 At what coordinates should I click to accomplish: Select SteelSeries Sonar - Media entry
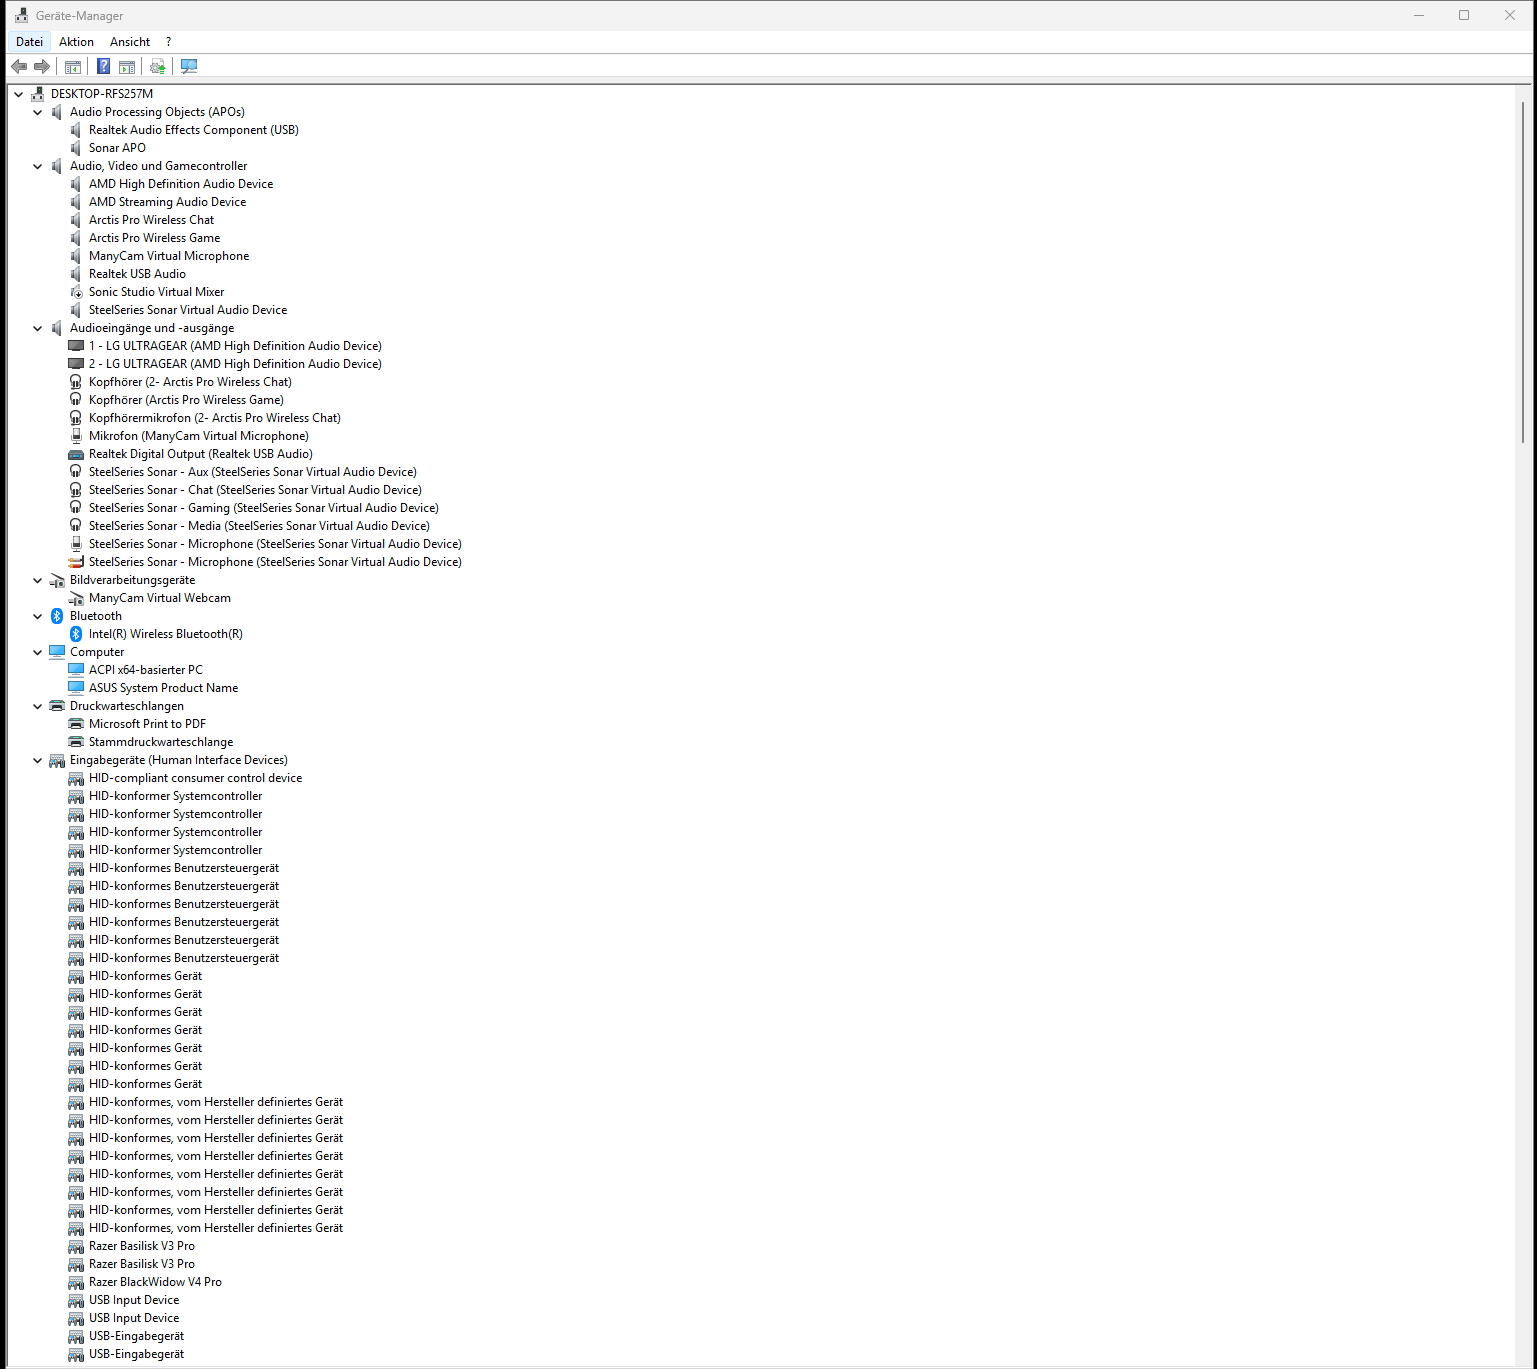tap(259, 526)
